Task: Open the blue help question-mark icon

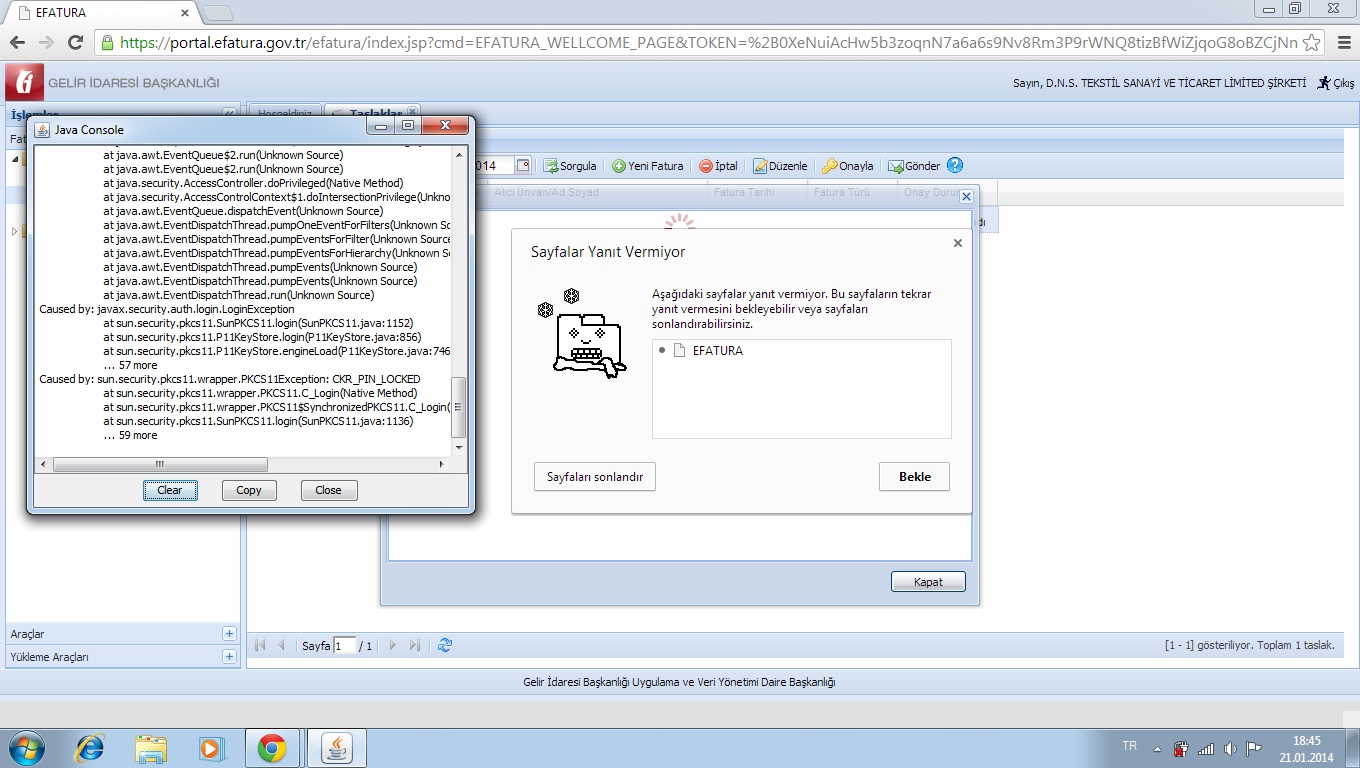Action: click(955, 165)
